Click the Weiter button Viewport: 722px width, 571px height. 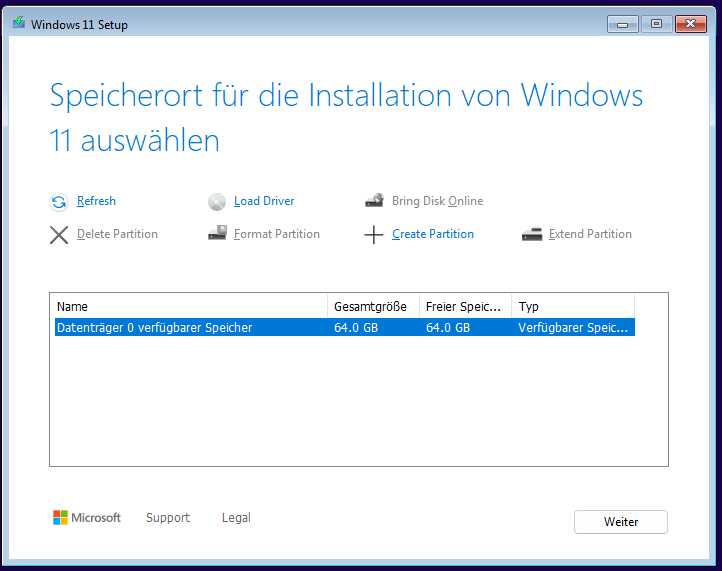click(621, 522)
